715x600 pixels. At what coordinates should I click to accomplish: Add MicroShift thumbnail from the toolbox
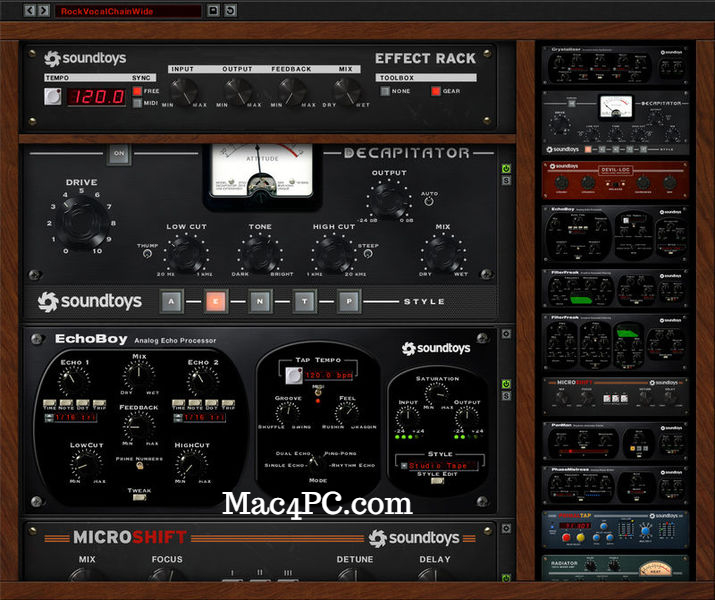615,396
